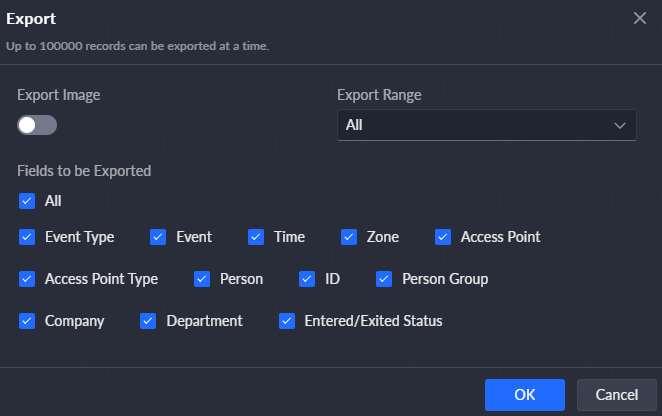Untick the Person Group checkbox
662x416 pixels.
(384, 279)
